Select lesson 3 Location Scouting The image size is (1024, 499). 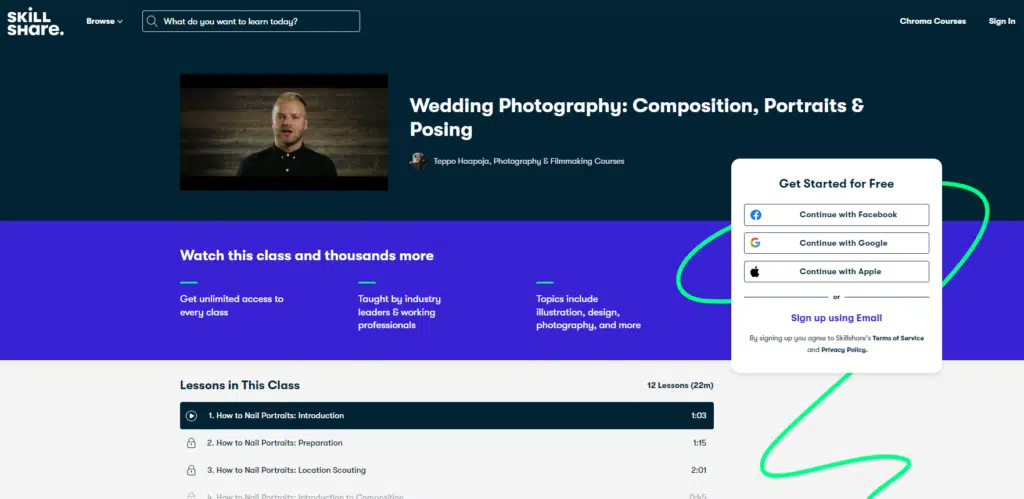(447, 470)
